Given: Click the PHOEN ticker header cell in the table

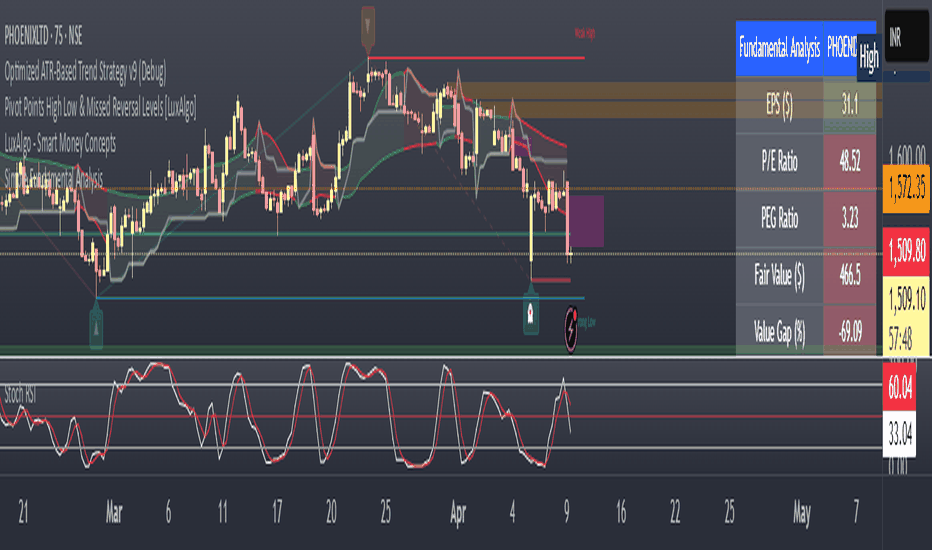Looking at the screenshot, I should pos(842,48).
